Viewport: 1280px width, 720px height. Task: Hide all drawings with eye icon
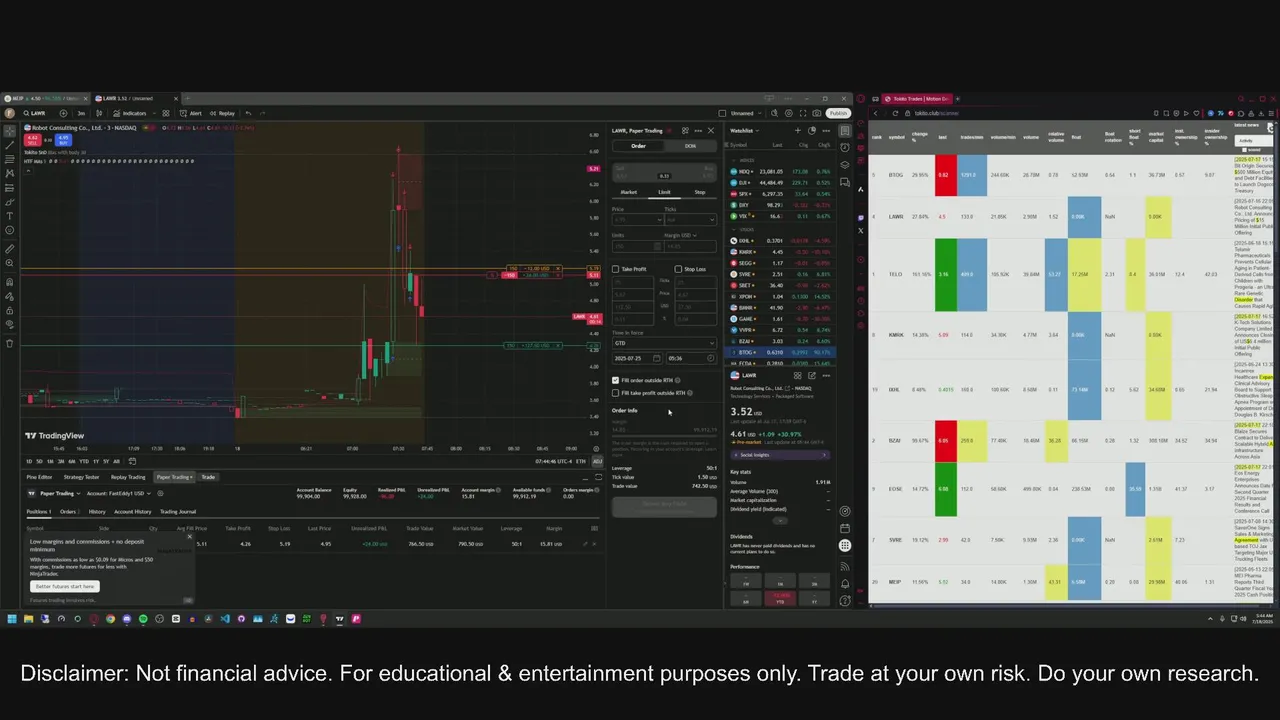point(10,324)
